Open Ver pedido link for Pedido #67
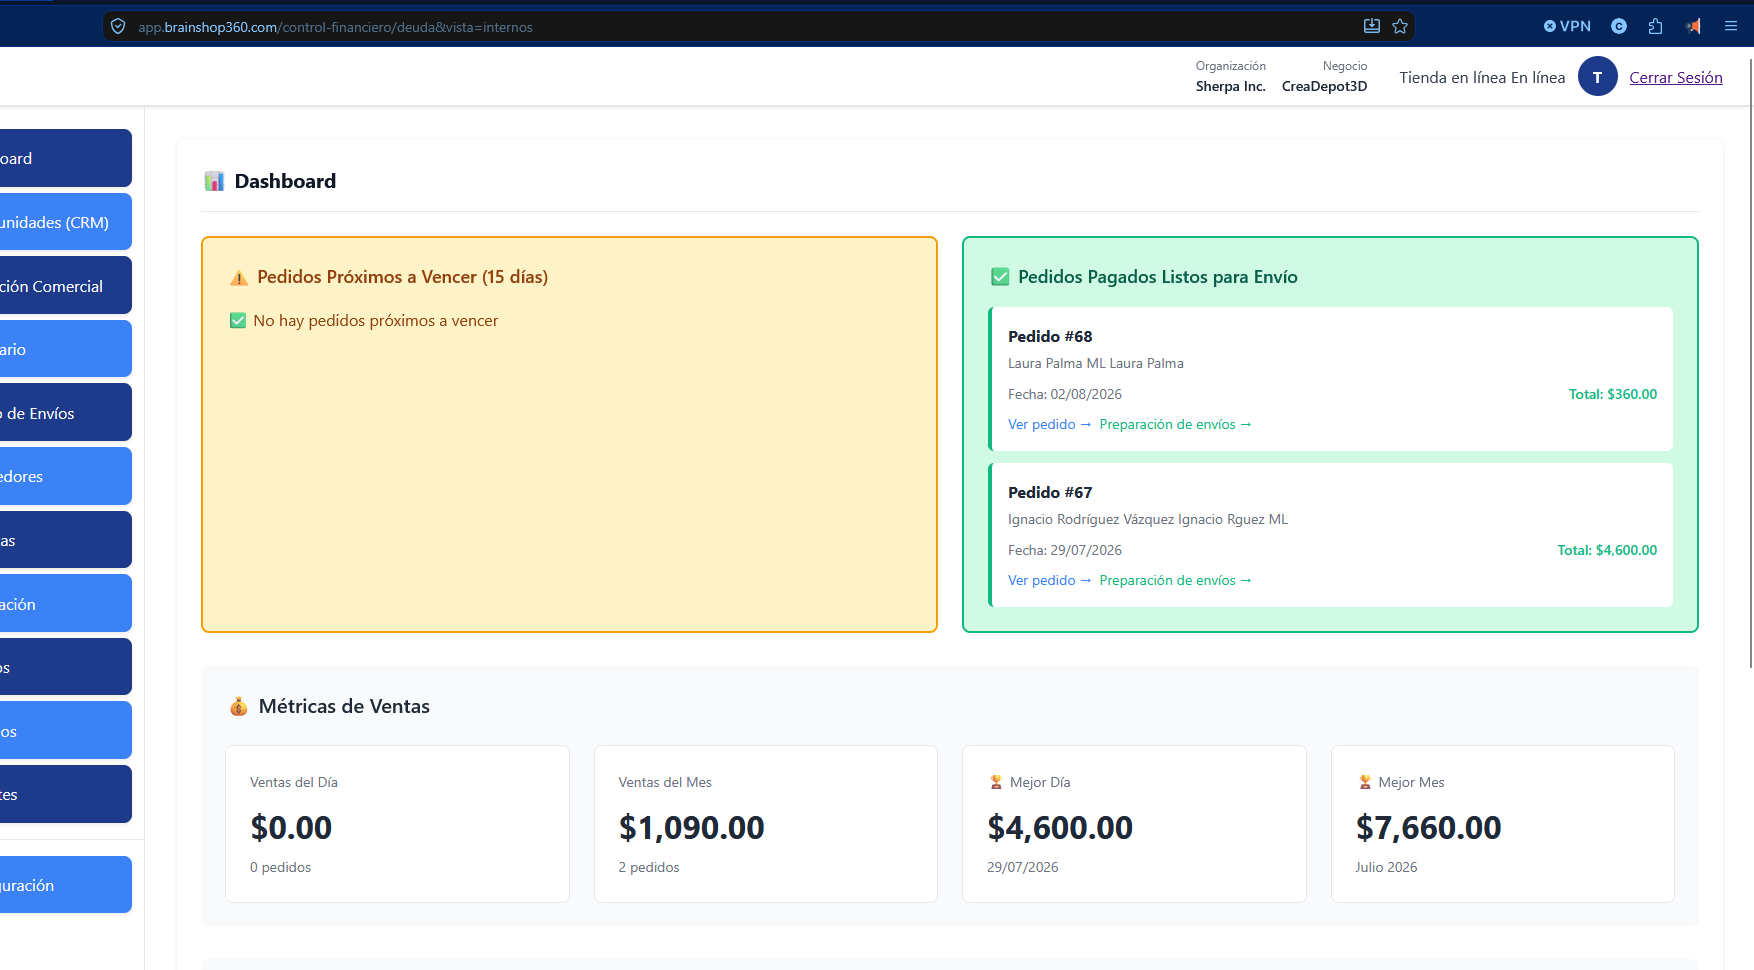Viewport: 1754px width, 970px height. 1049,580
